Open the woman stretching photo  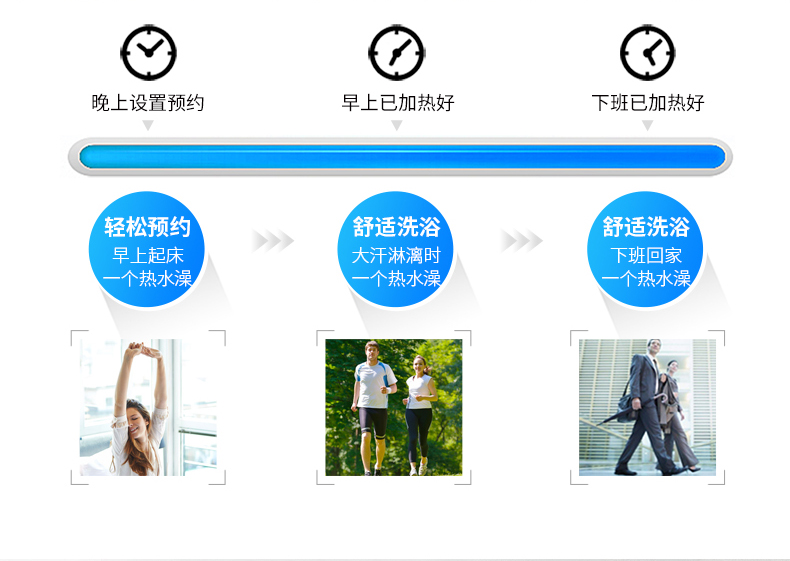148,407
